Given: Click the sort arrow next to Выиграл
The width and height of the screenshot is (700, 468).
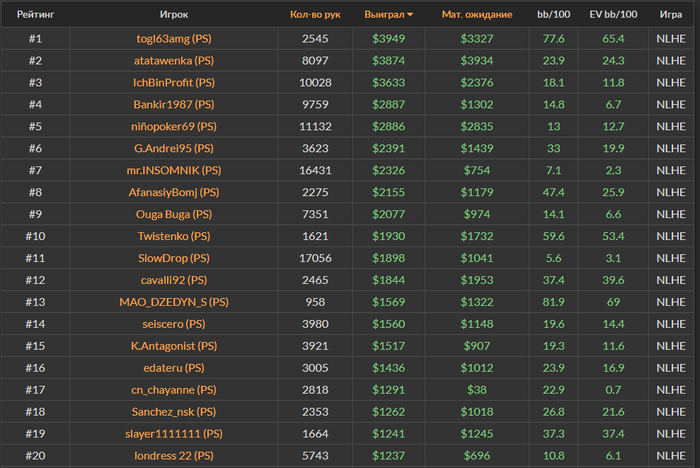Looking at the screenshot, I should (410, 15).
